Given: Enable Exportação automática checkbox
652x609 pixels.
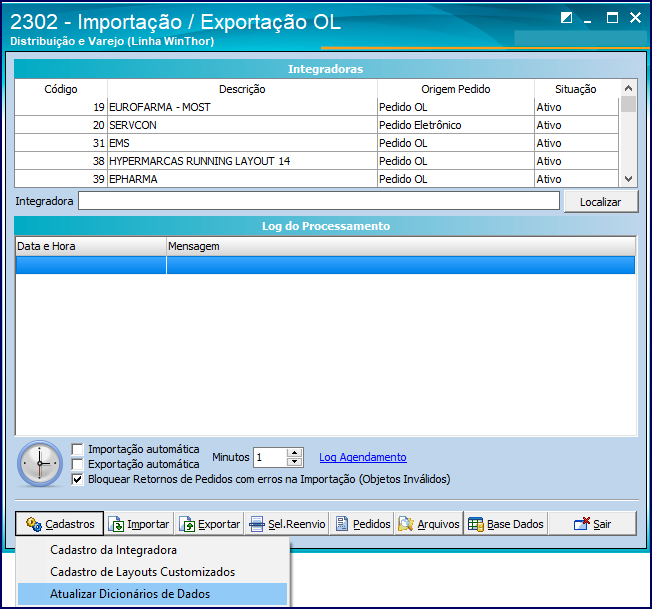Looking at the screenshot, I should click(77, 464).
